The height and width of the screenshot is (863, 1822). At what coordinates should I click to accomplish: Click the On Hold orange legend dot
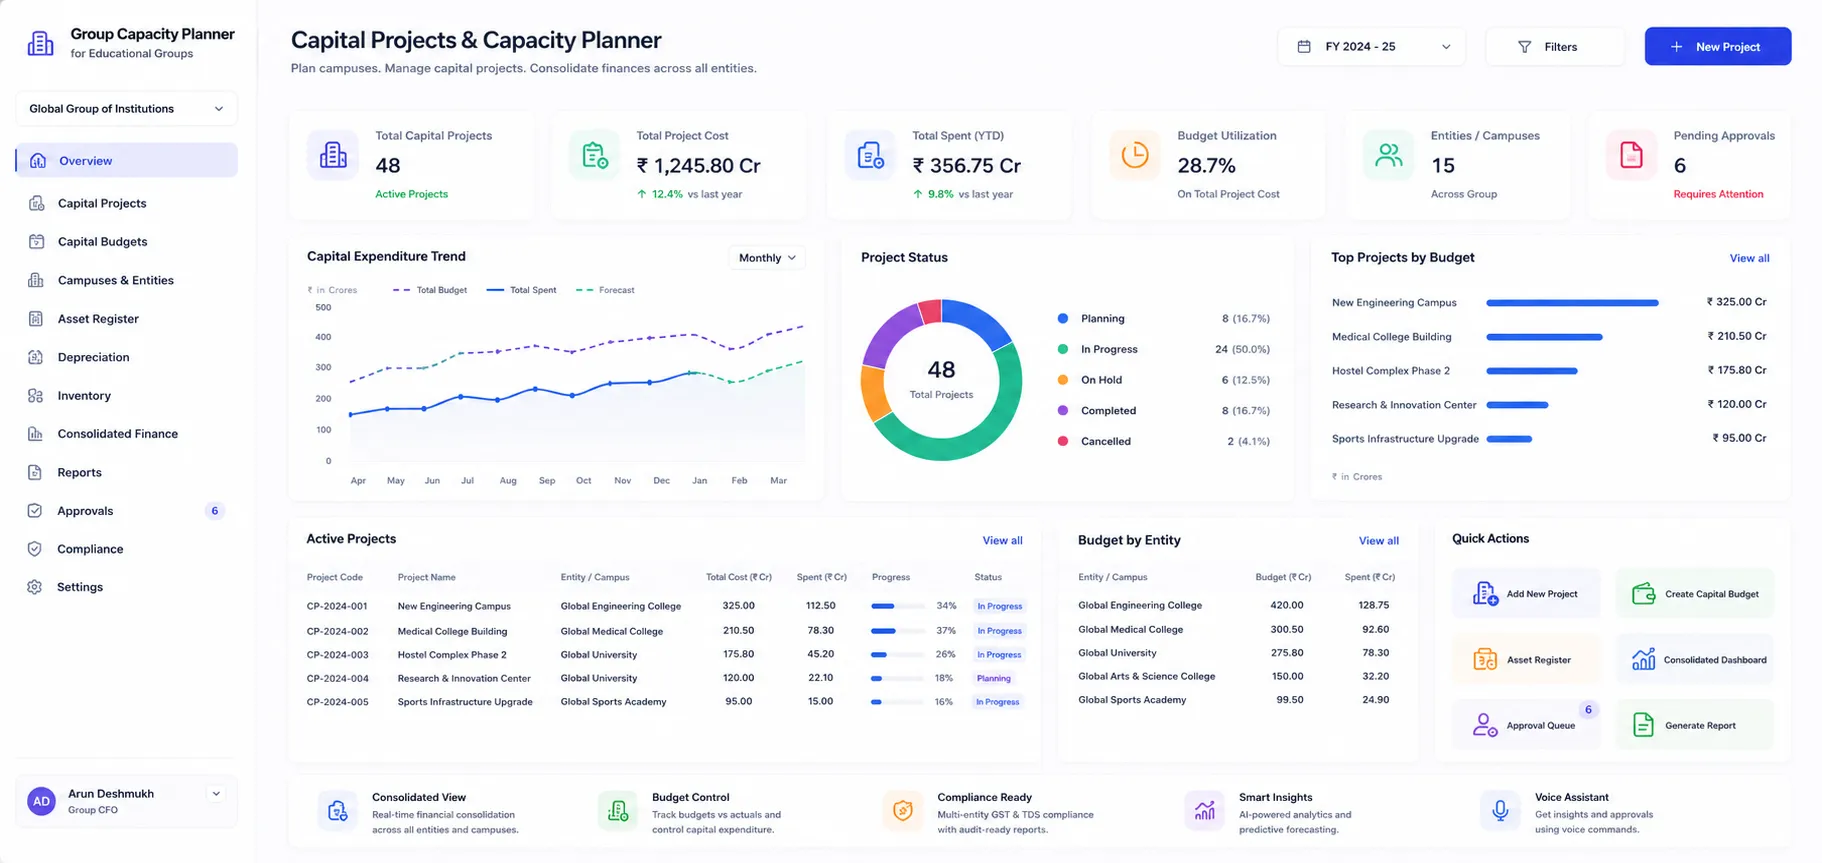click(1062, 380)
